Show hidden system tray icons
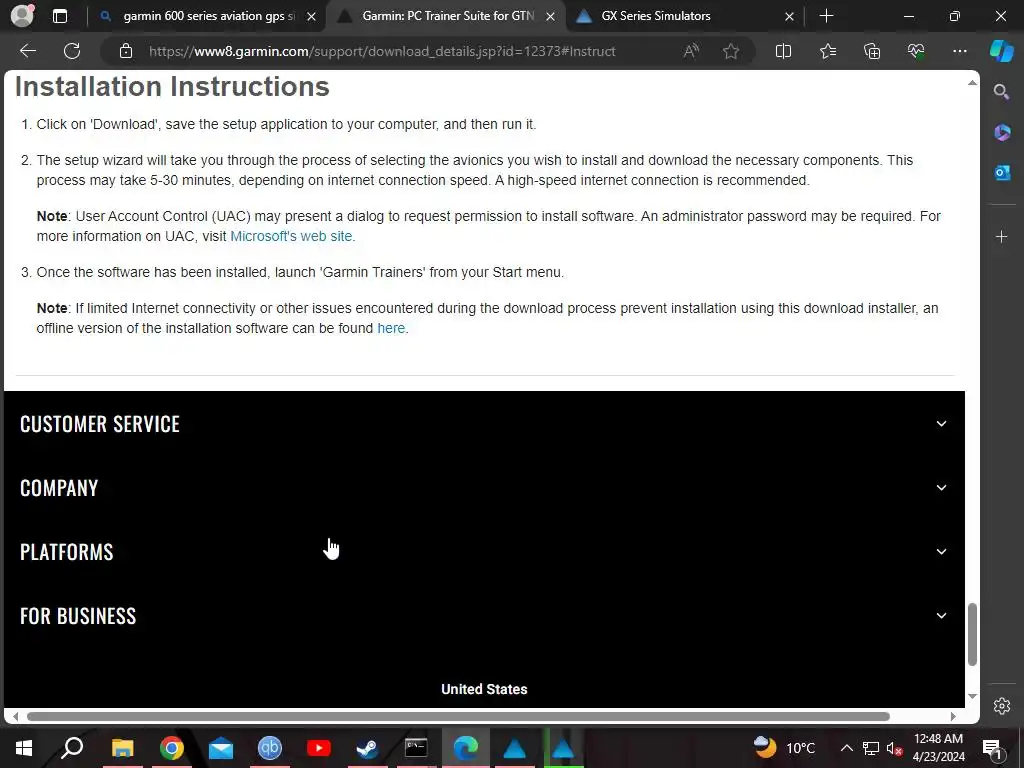The width and height of the screenshot is (1024, 768). 846,748
